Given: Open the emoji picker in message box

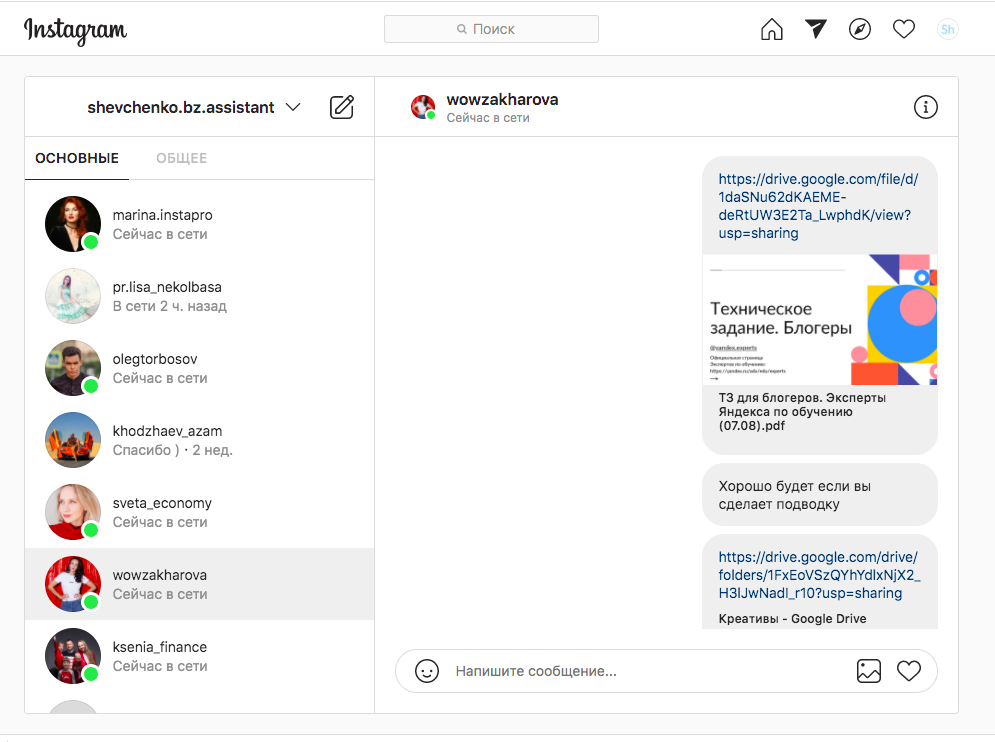Looking at the screenshot, I should (427, 671).
